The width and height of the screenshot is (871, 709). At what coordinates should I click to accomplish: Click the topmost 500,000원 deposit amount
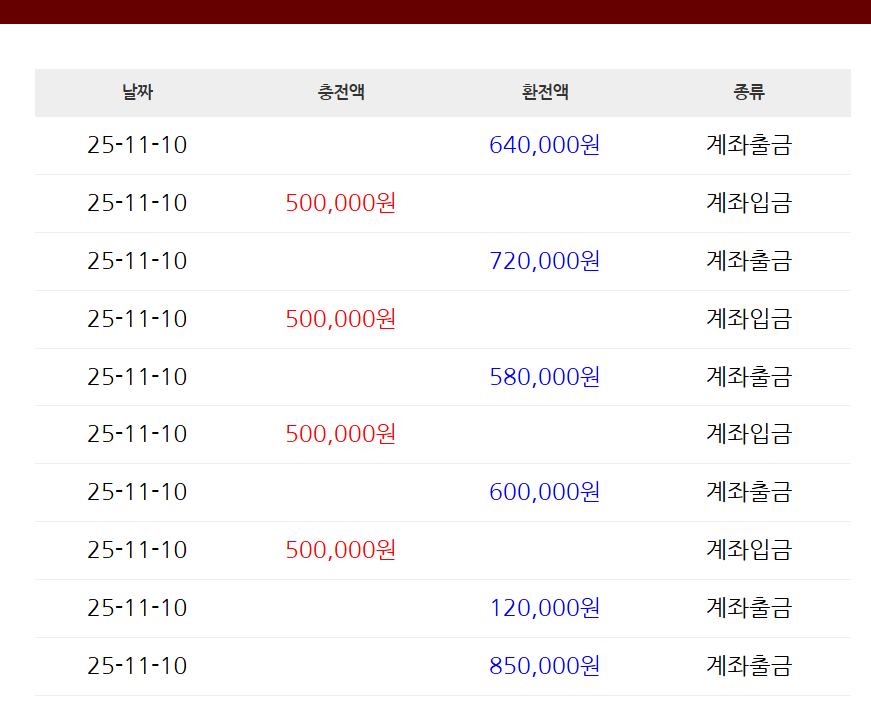click(341, 203)
